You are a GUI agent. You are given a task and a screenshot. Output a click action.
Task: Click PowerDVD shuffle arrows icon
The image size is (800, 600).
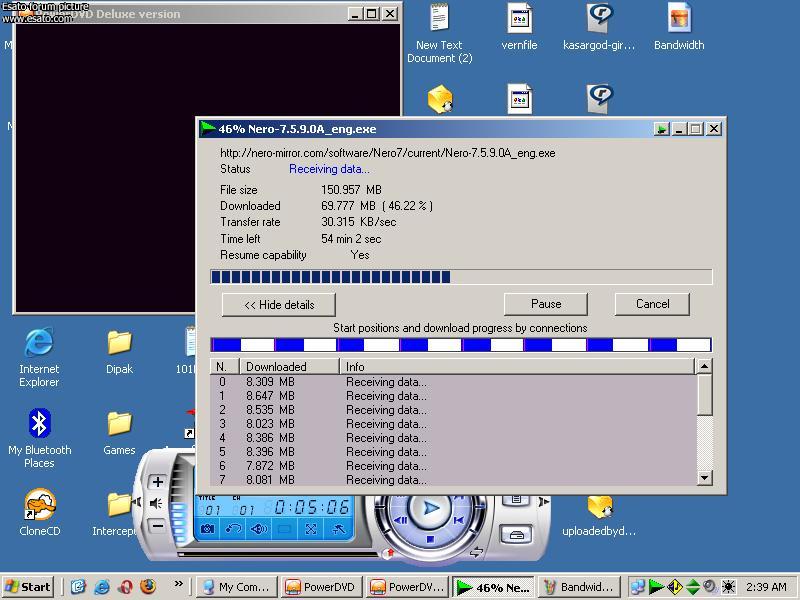(477, 552)
